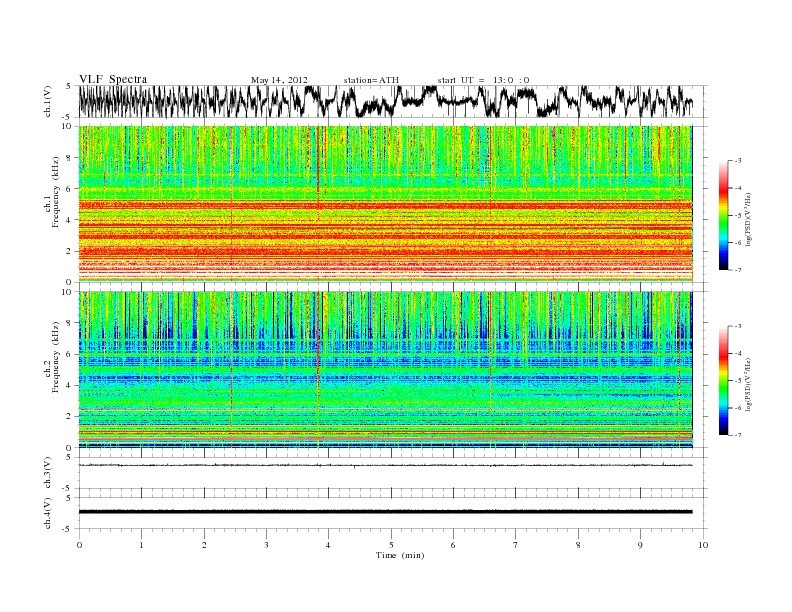
Task: Click the time axis tick label "7"
Action: (516, 545)
